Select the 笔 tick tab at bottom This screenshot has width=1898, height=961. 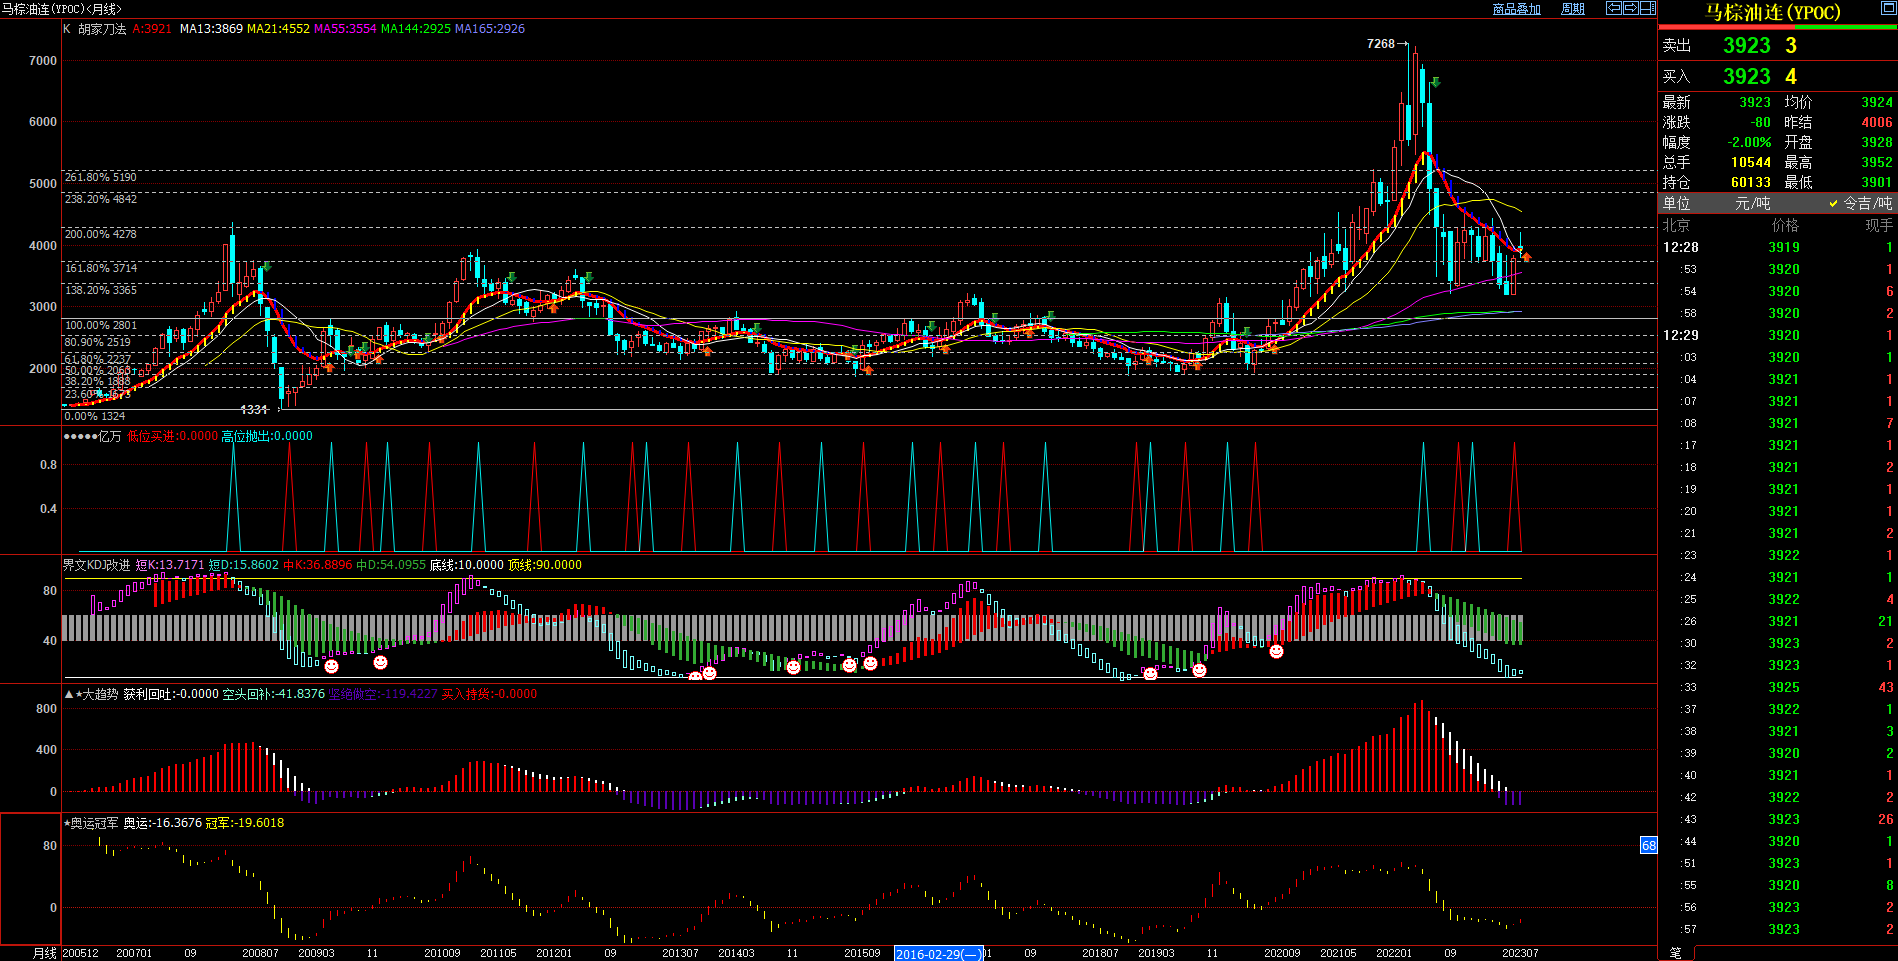pyautogui.click(x=1676, y=953)
